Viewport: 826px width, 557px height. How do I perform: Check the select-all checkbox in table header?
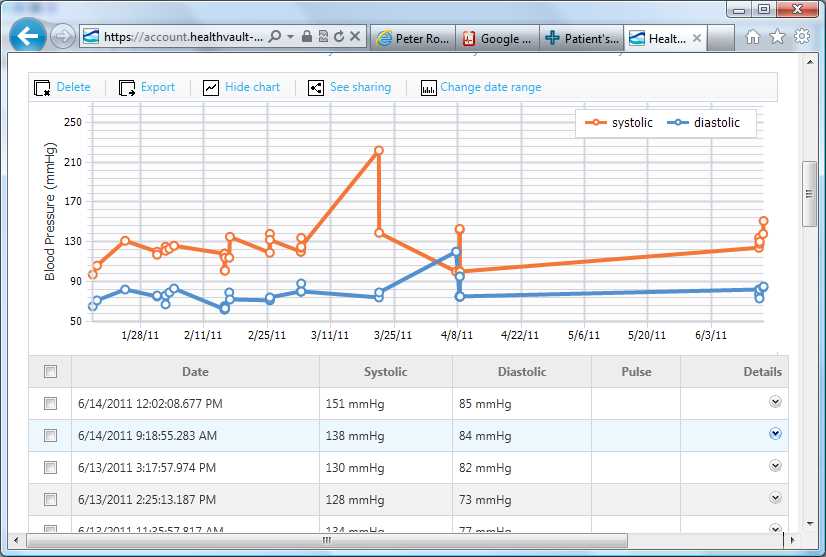point(51,372)
